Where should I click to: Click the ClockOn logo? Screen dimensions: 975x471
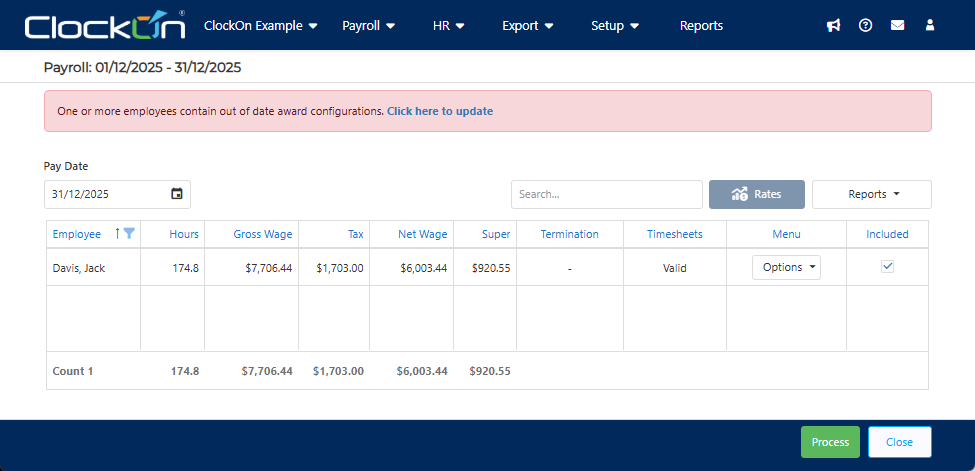click(x=105, y=26)
